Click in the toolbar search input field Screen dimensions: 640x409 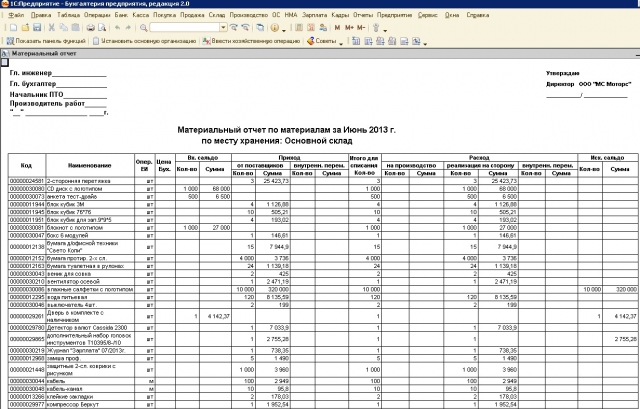coord(185,28)
